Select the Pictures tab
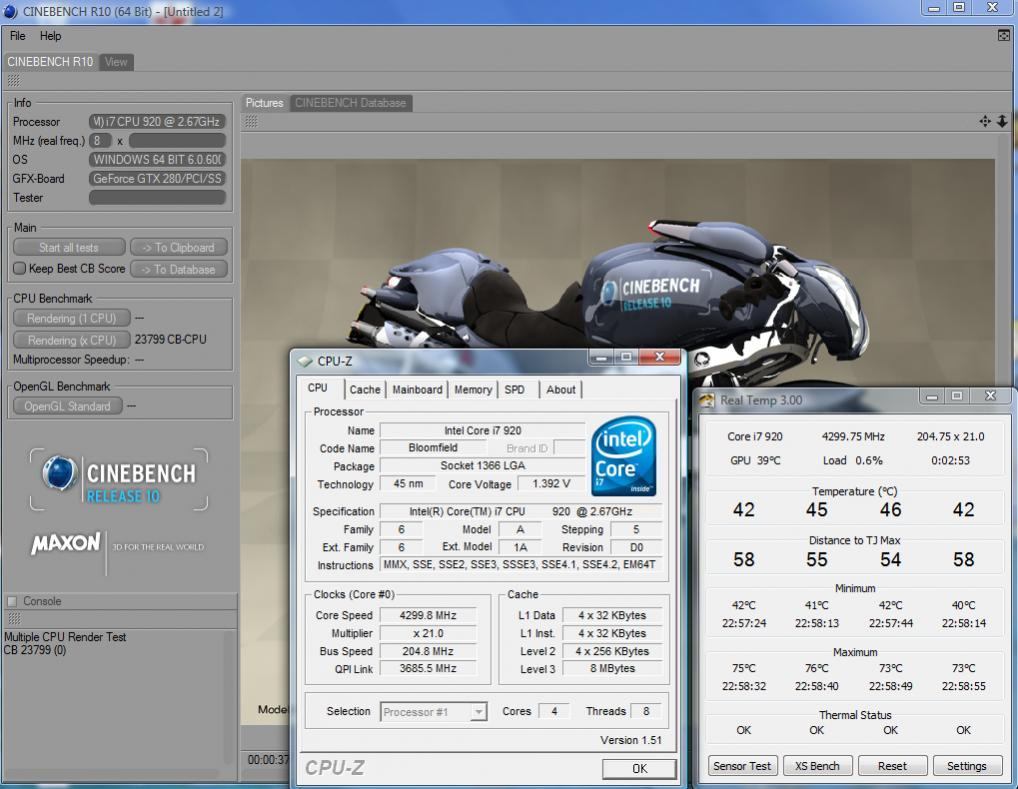The image size is (1018, 789). click(264, 103)
